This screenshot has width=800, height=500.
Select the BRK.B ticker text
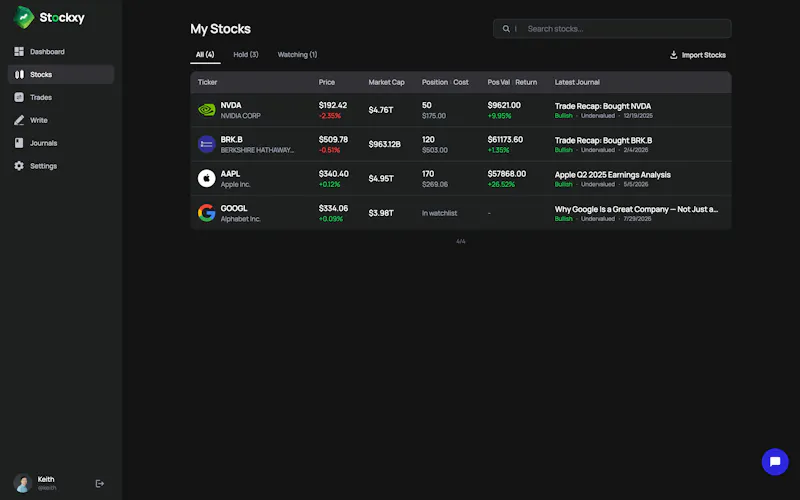(232, 139)
